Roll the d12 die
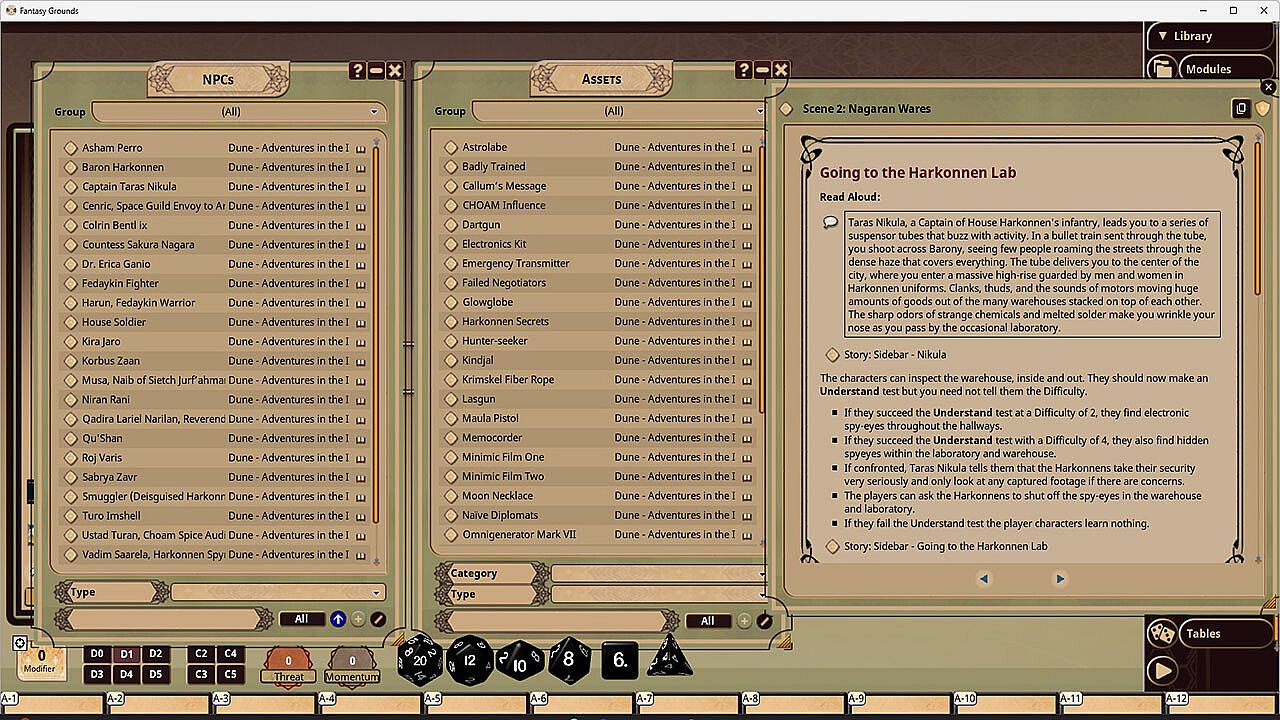 (470, 660)
